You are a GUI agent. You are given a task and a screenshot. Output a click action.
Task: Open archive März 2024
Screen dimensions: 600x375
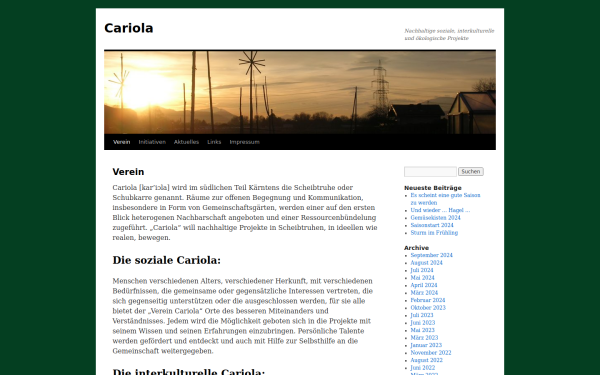point(424,293)
